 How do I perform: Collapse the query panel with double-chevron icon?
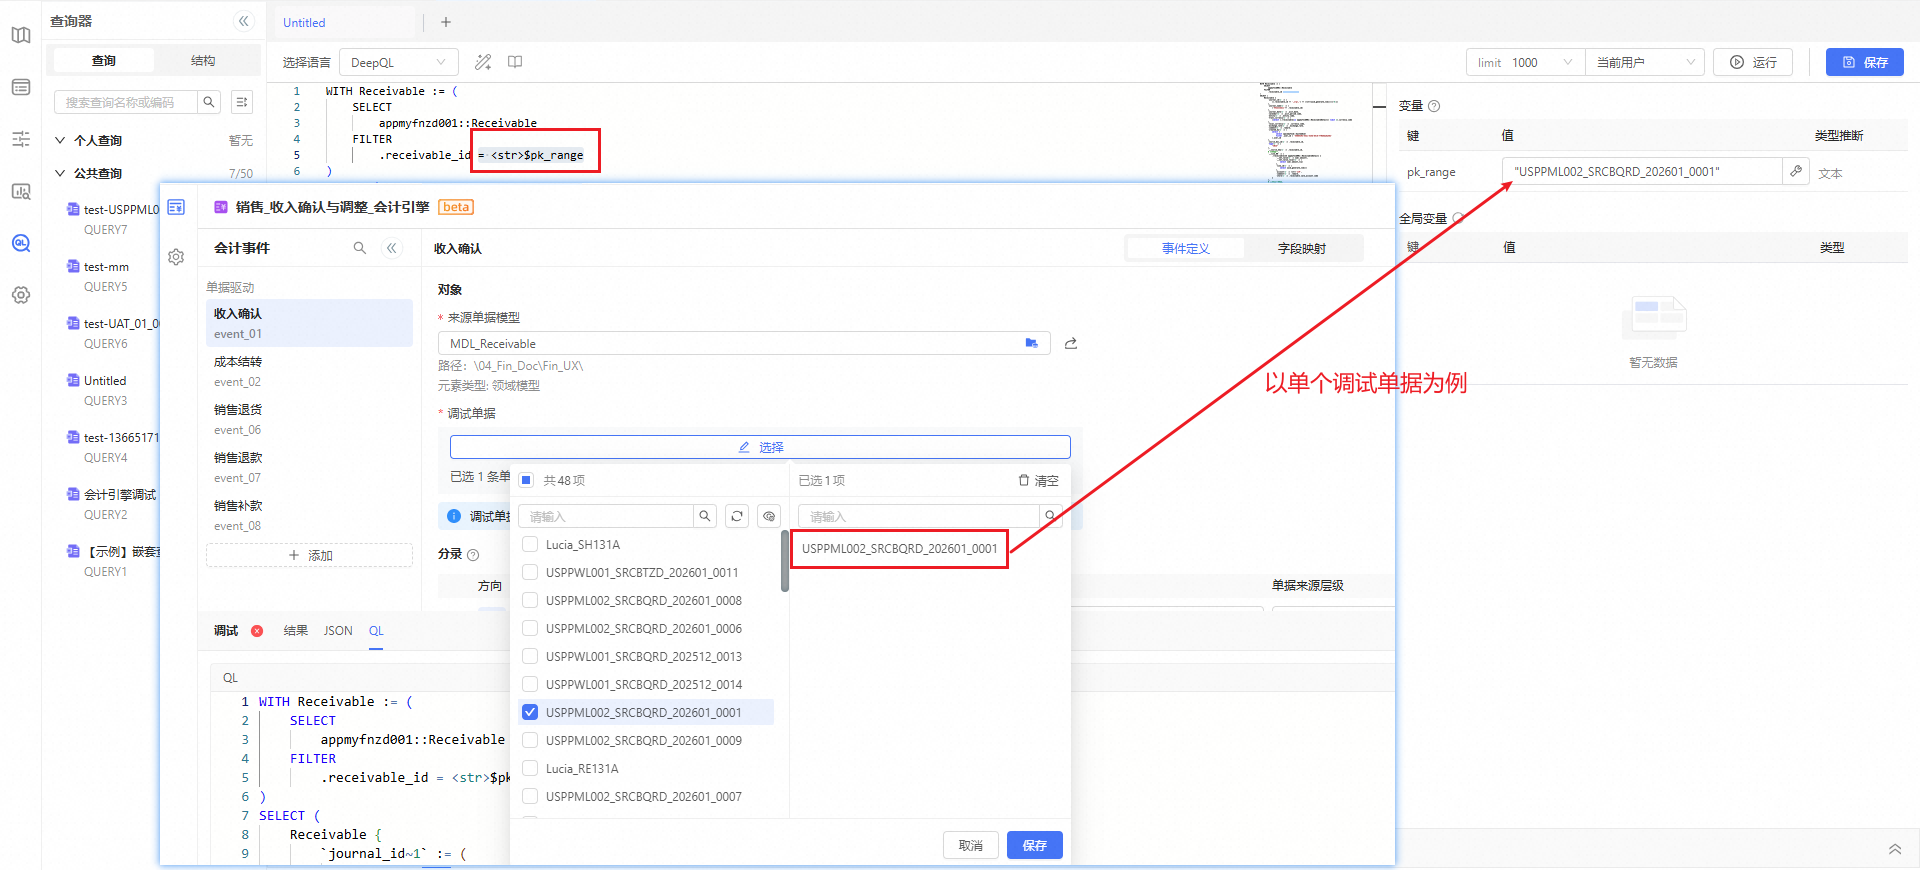(243, 21)
